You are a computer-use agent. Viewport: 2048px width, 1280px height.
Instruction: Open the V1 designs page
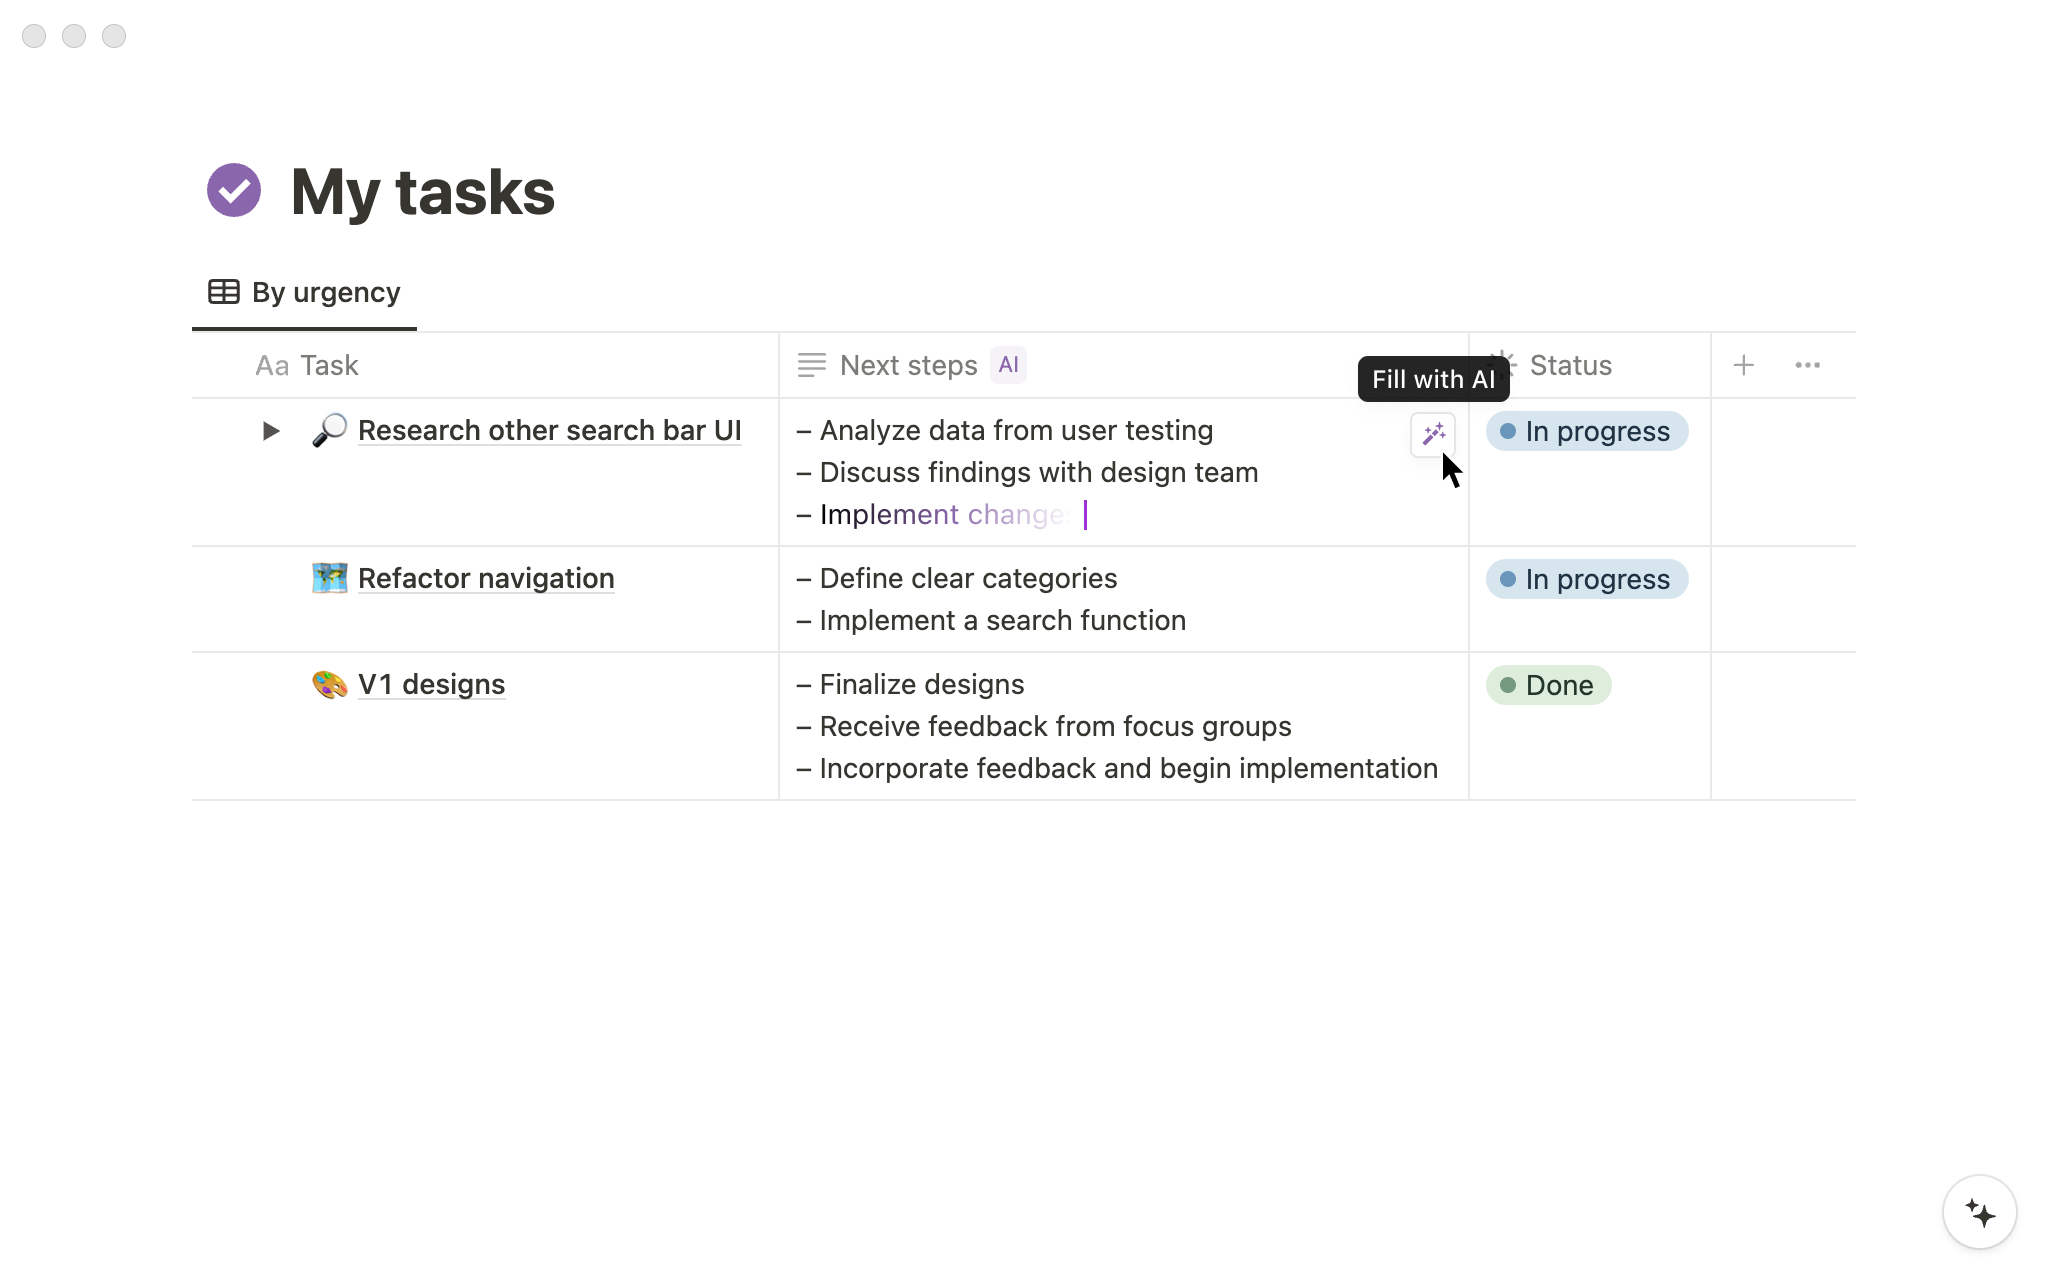(x=431, y=684)
